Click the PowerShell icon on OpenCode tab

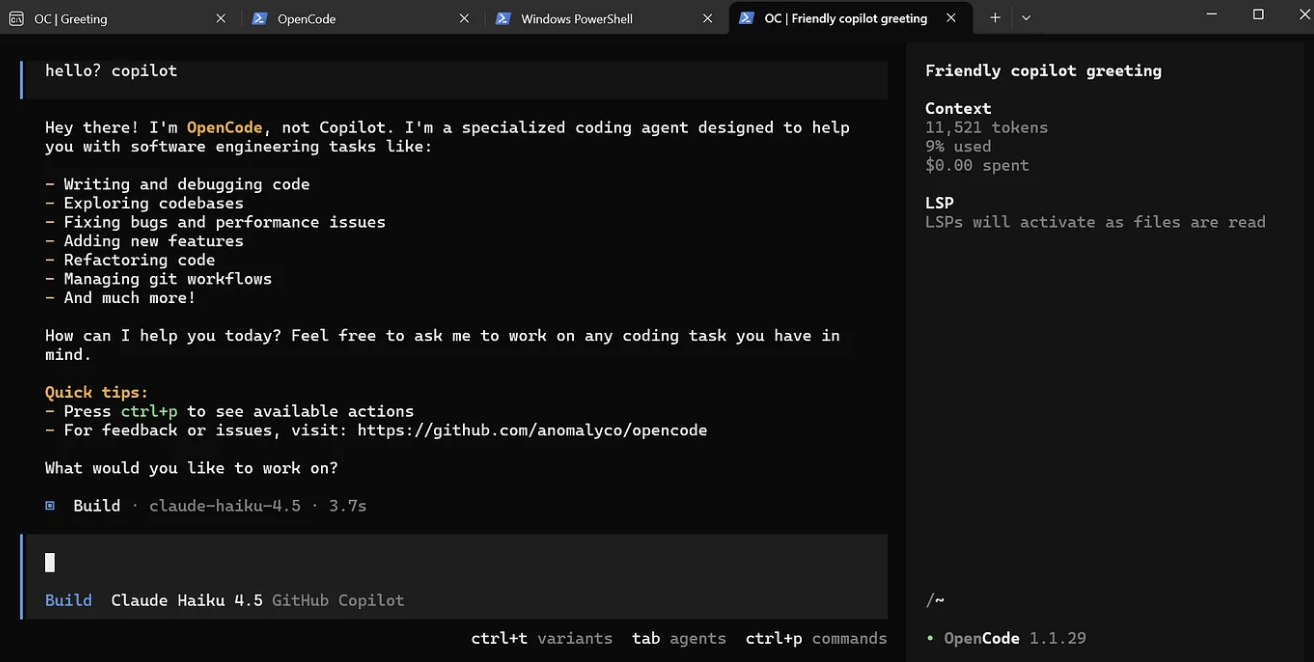coord(259,18)
